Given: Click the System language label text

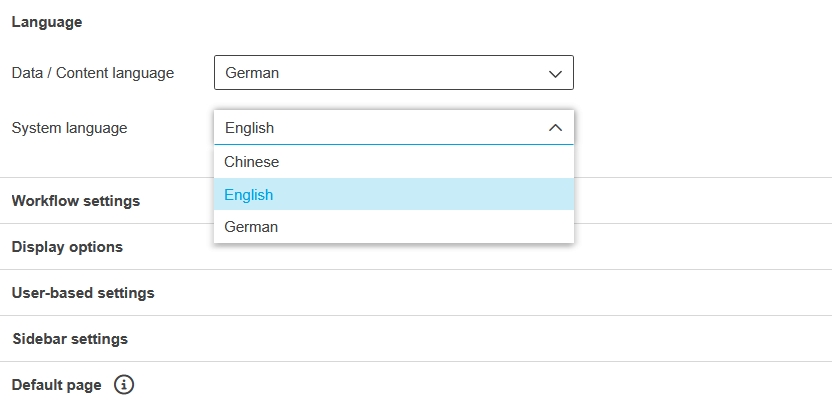Looking at the screenshot, I should coord(69,128).
